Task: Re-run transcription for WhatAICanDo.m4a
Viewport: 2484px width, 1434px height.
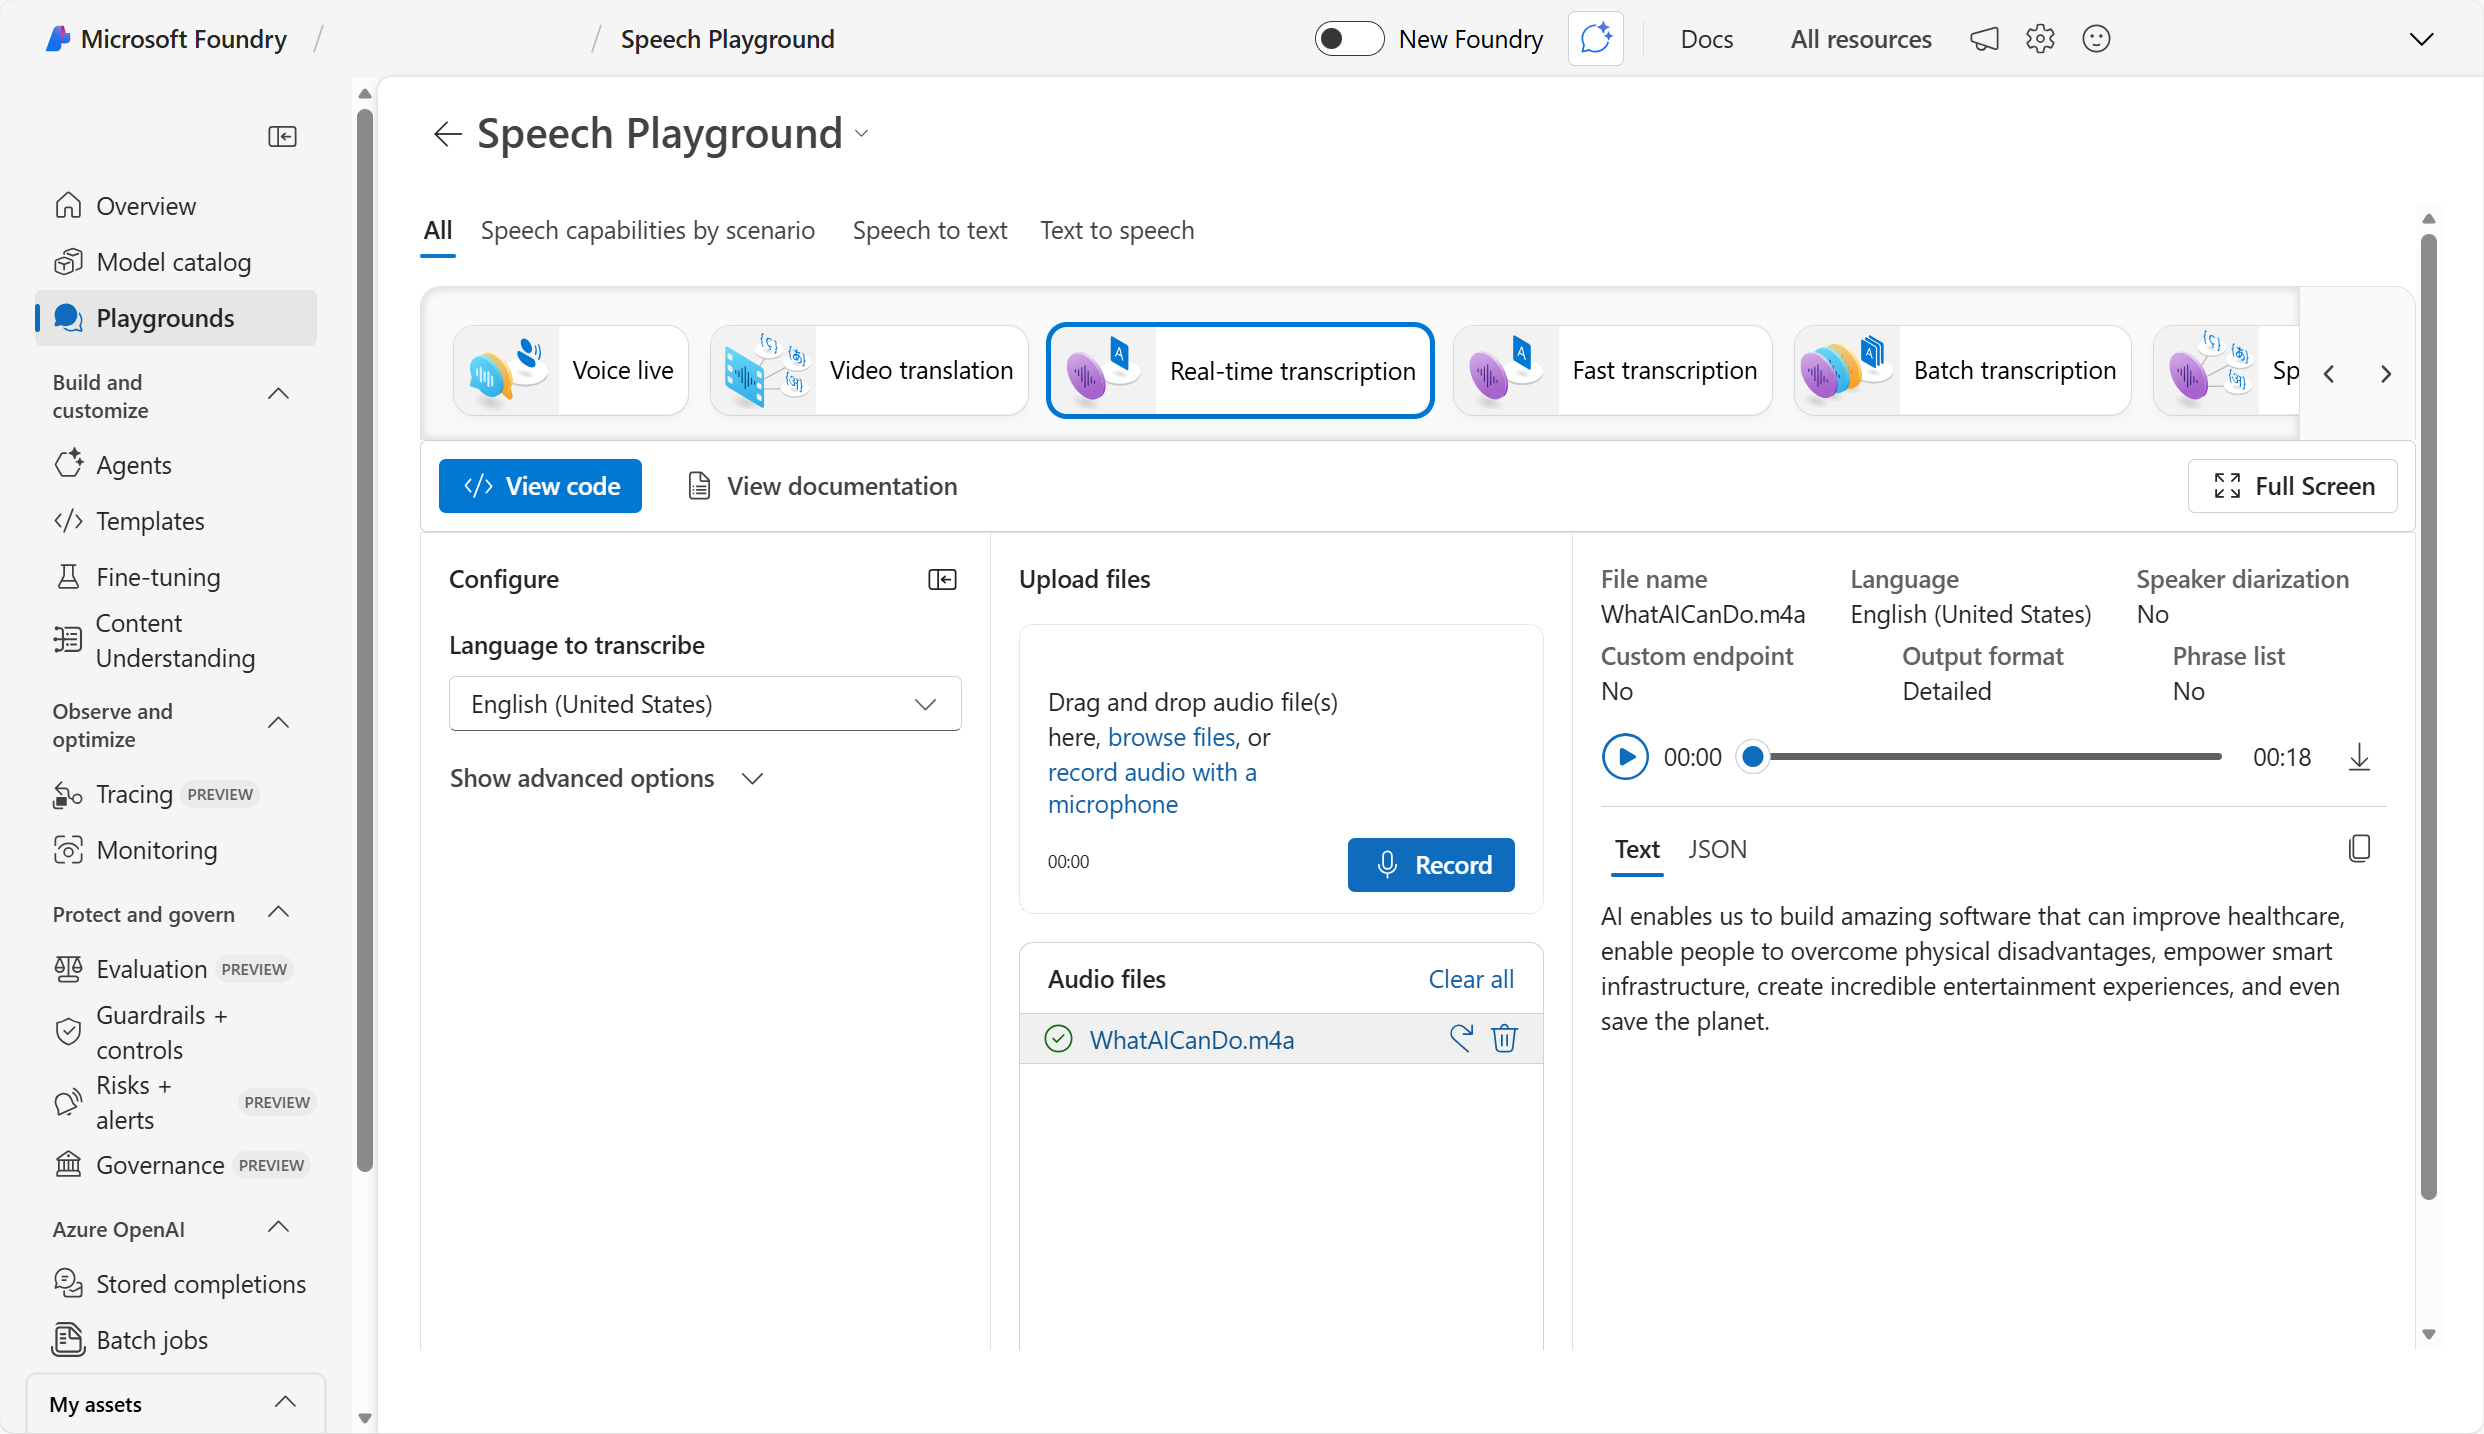Action: pos(1461,1038)
